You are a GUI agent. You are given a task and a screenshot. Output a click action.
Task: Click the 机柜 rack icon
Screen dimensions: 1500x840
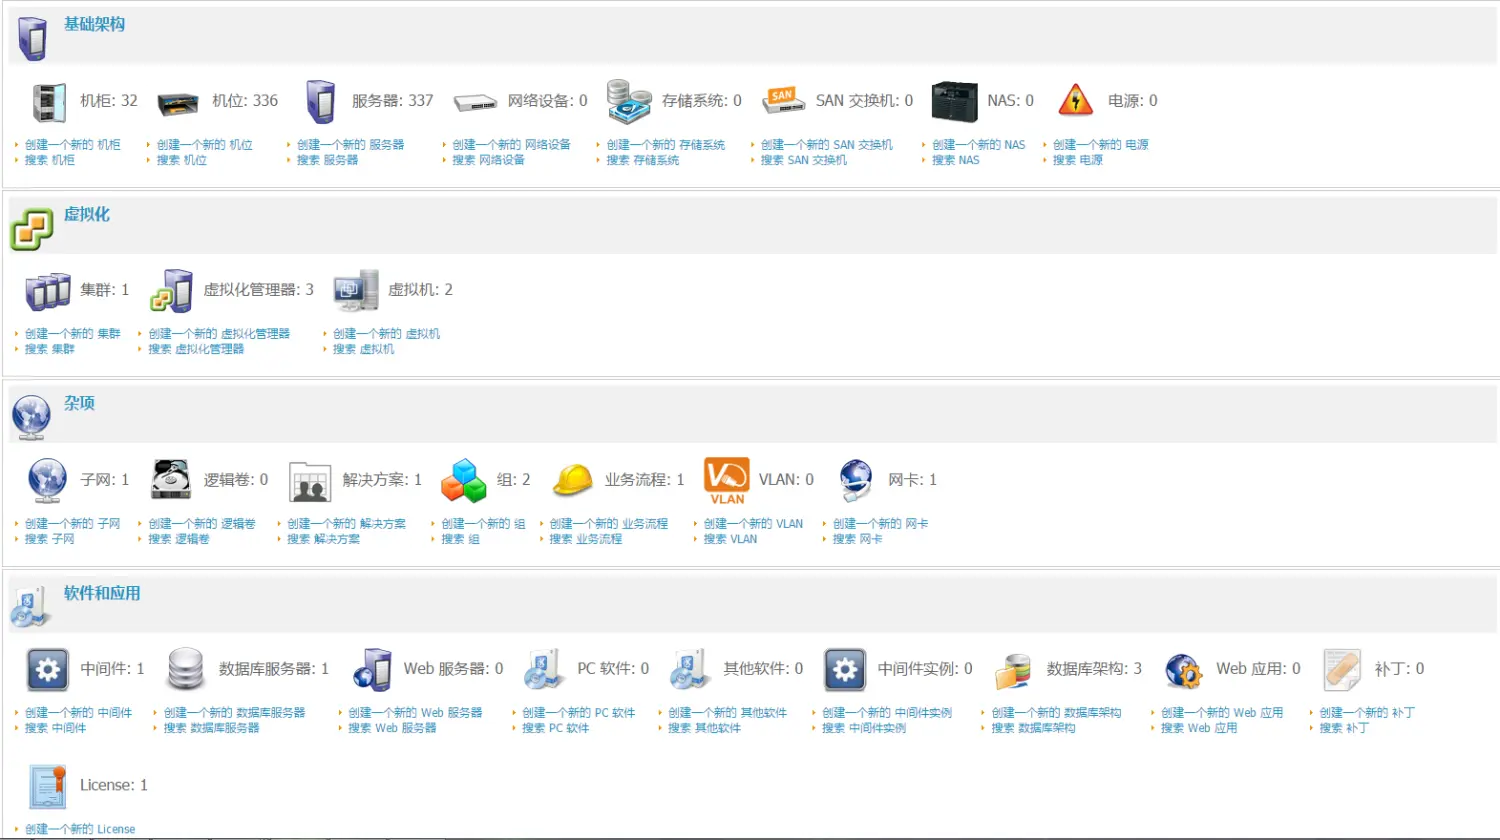48,102
